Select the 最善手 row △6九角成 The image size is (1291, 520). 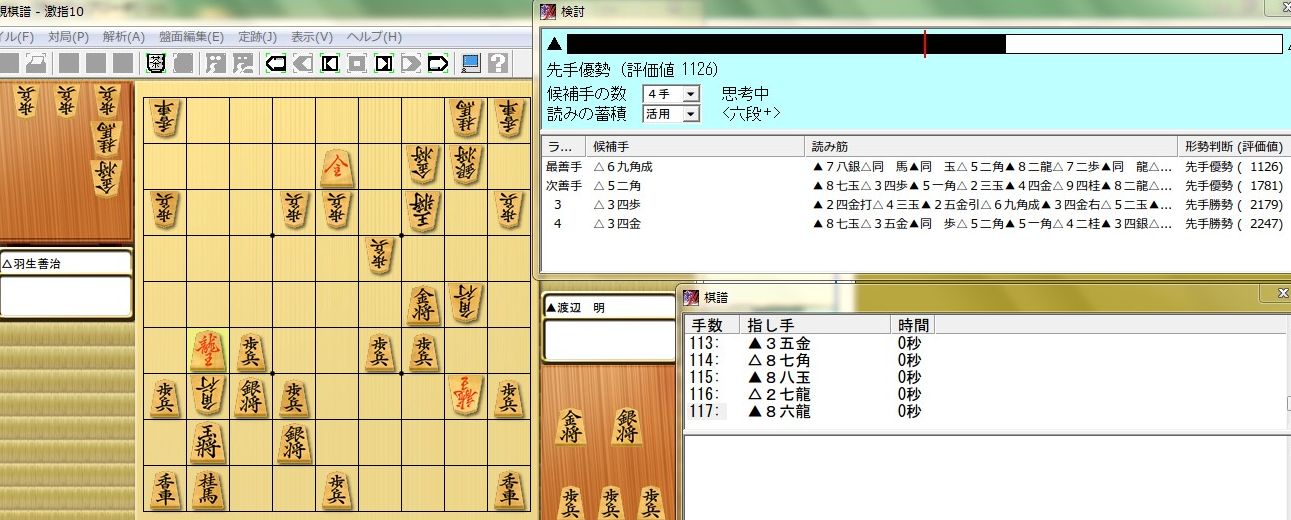[x=914, y=167]
